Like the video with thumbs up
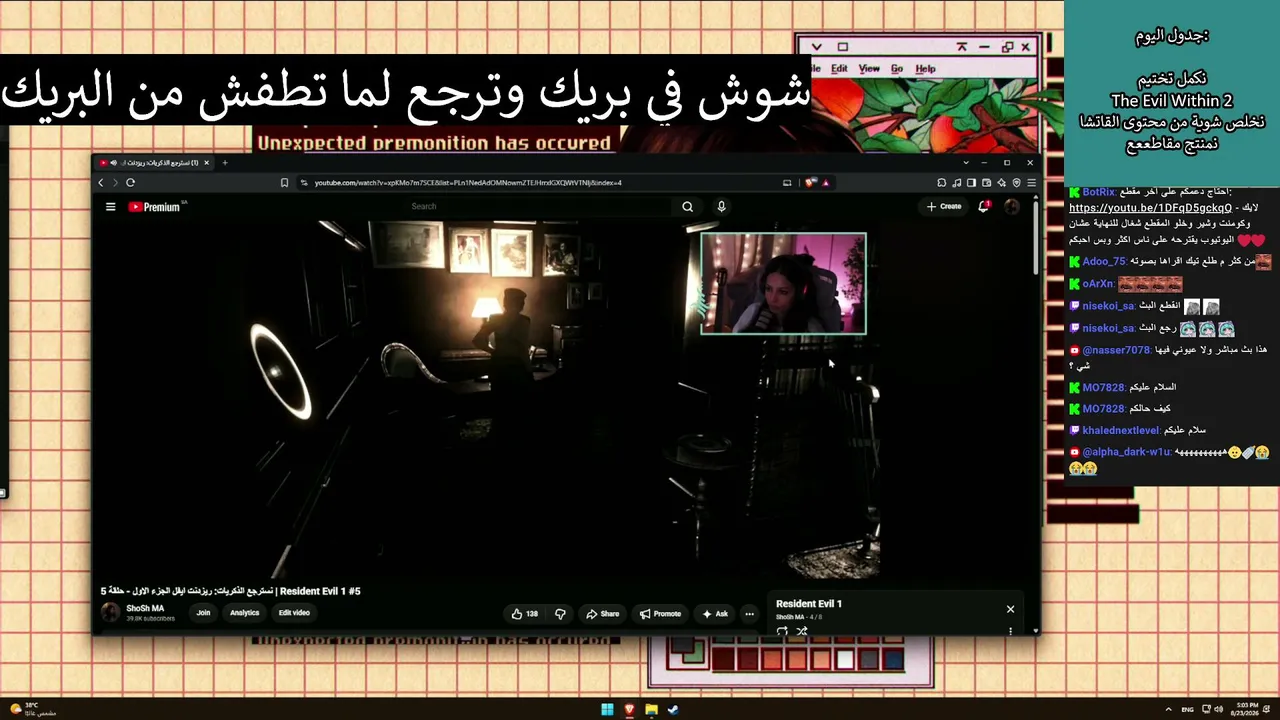This screenshot has height=720, width=1280. [525, 614]
